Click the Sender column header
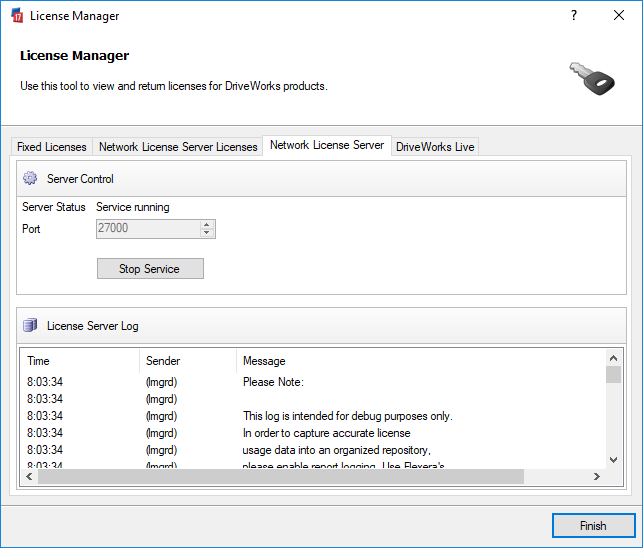 (187, 361)
